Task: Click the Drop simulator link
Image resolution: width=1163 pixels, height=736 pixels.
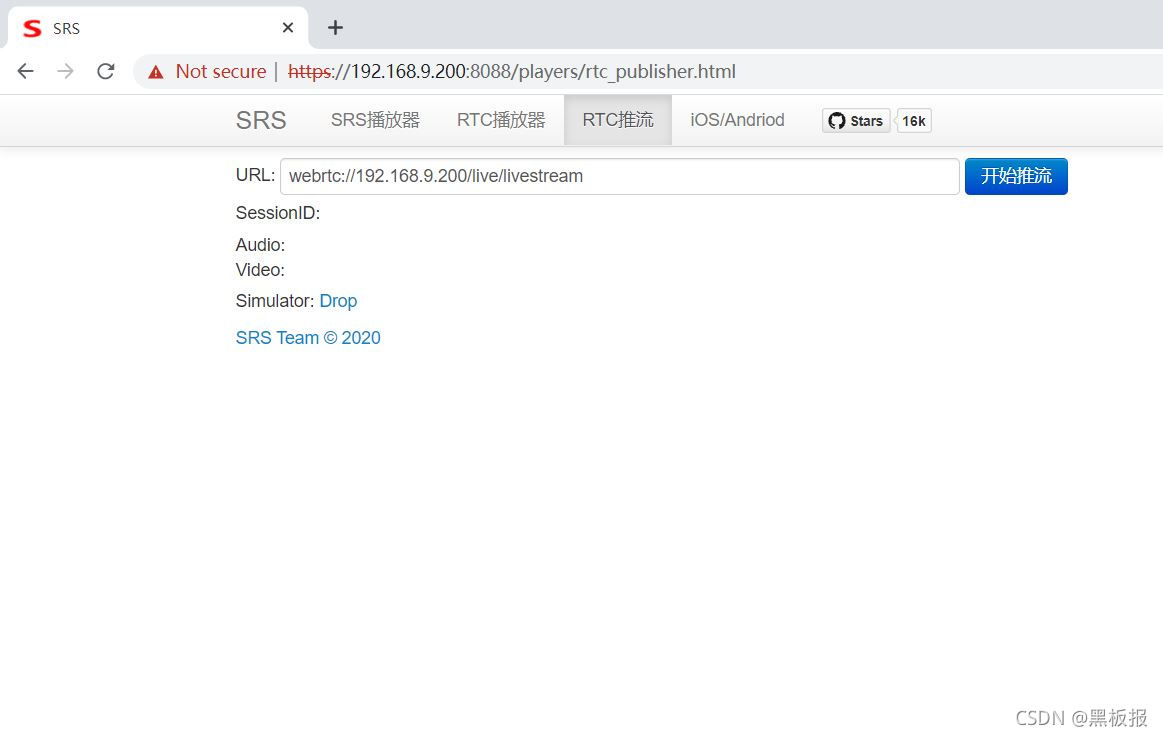Action: (338, 301)
